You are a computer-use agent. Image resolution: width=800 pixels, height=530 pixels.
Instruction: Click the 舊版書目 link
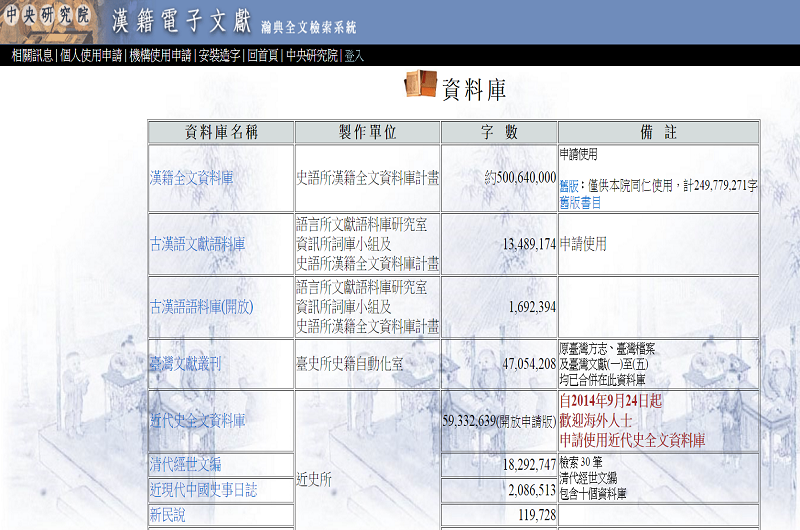(x=580, y=203)
